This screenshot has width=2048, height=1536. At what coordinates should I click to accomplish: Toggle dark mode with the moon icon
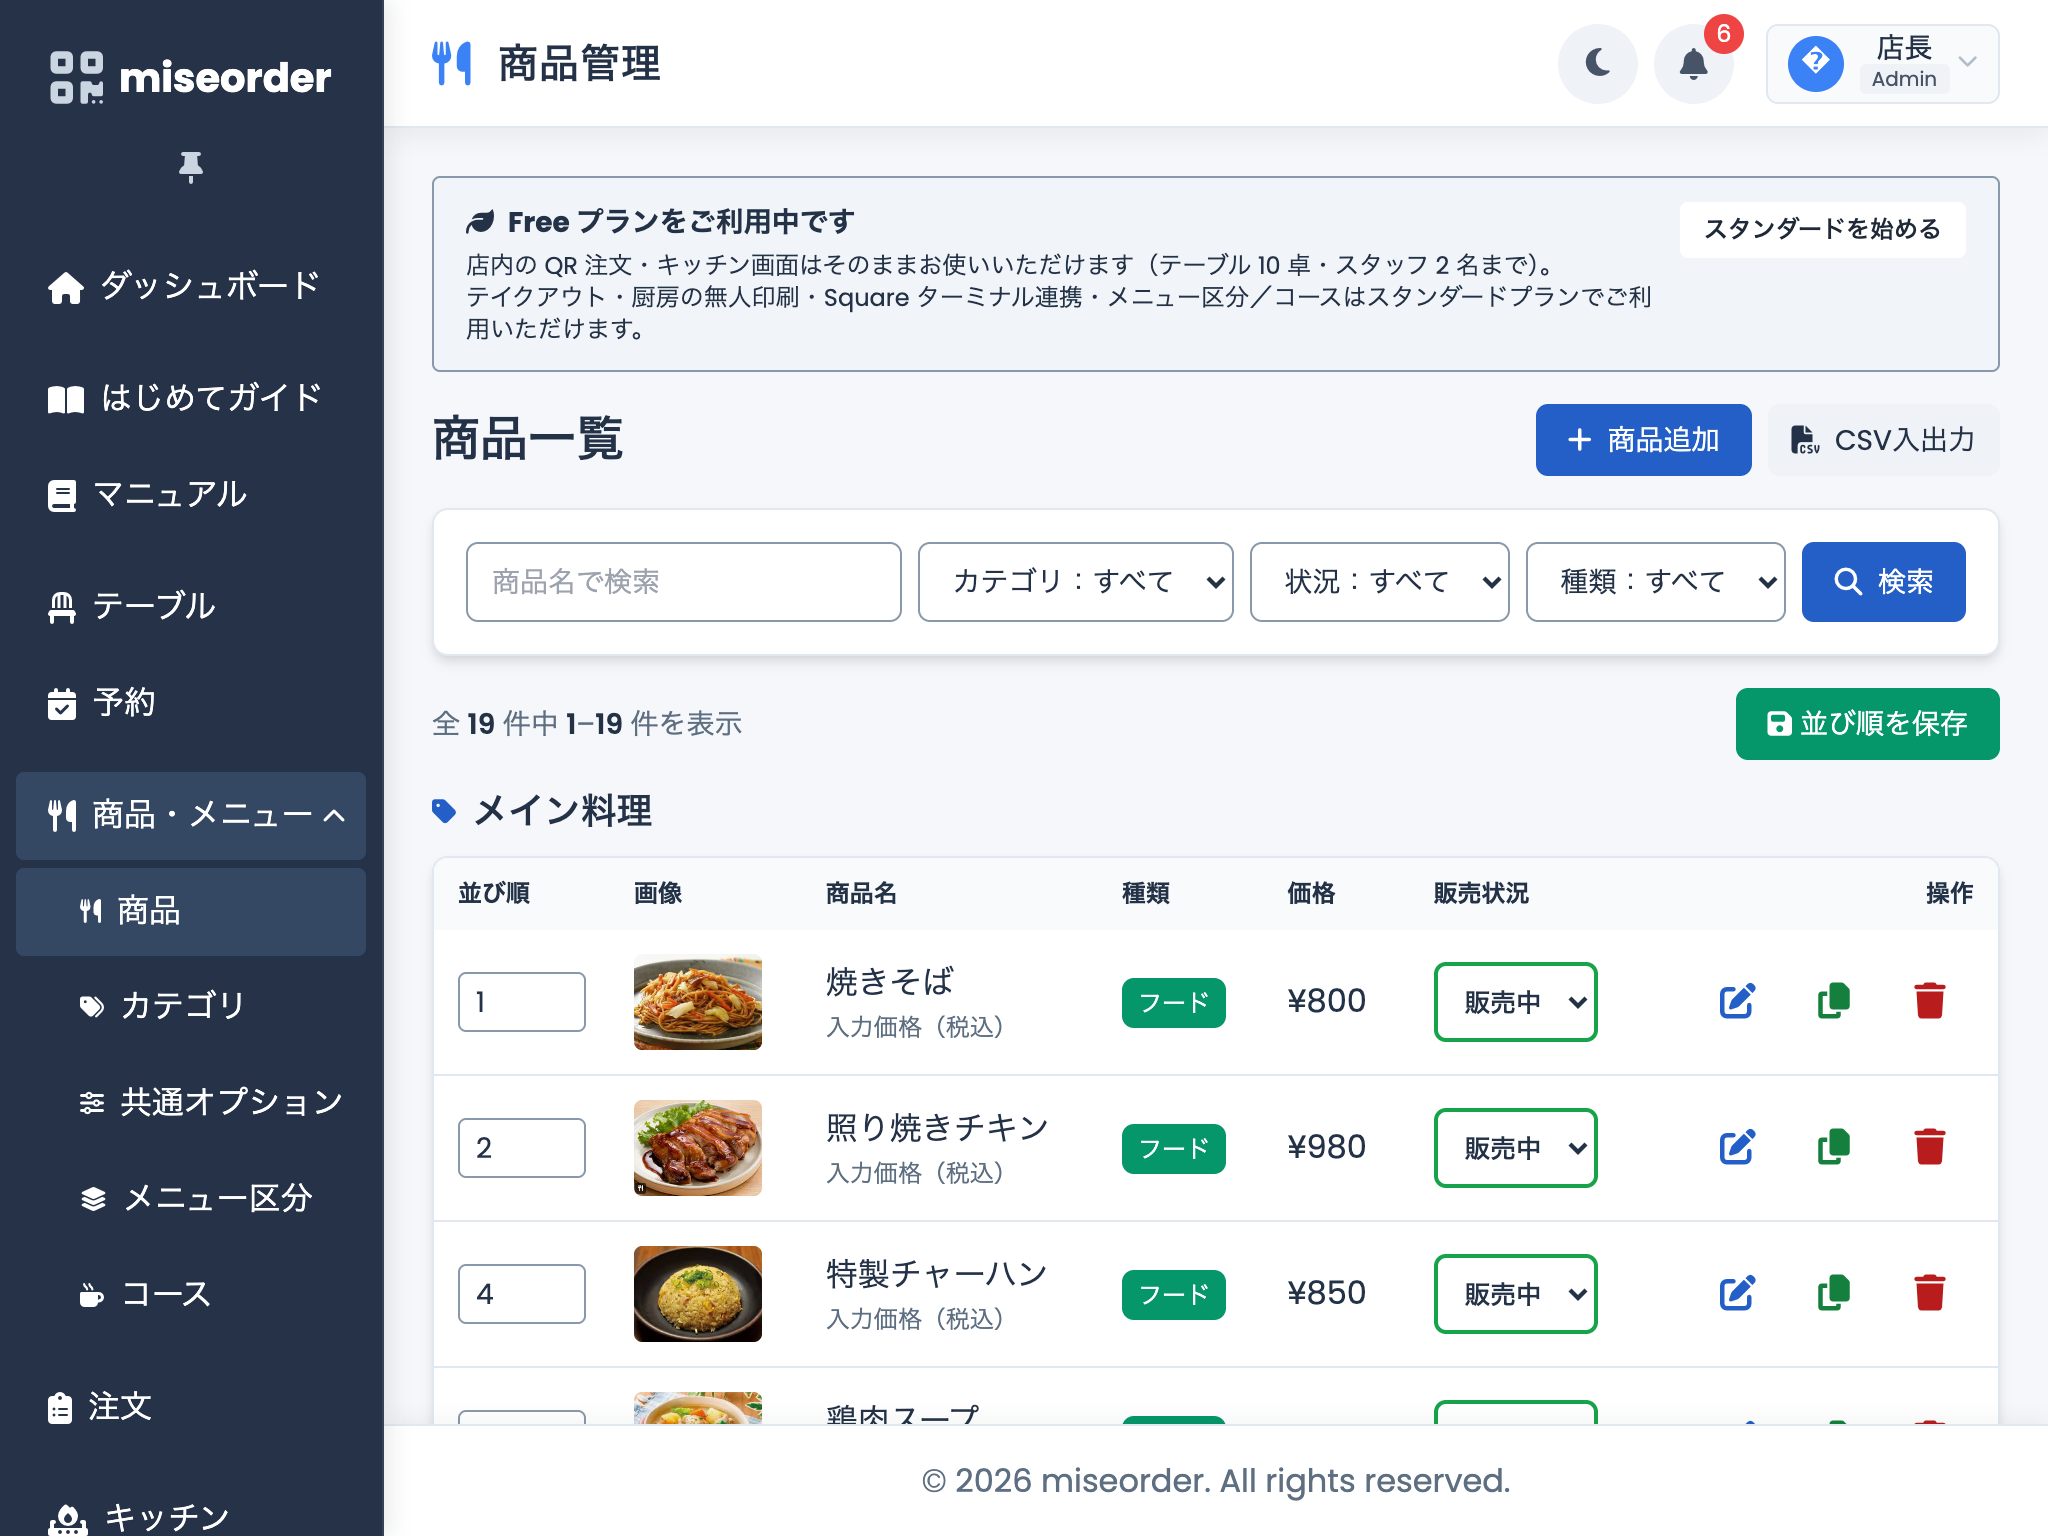pyautogui.click(x=1597, y=64)
